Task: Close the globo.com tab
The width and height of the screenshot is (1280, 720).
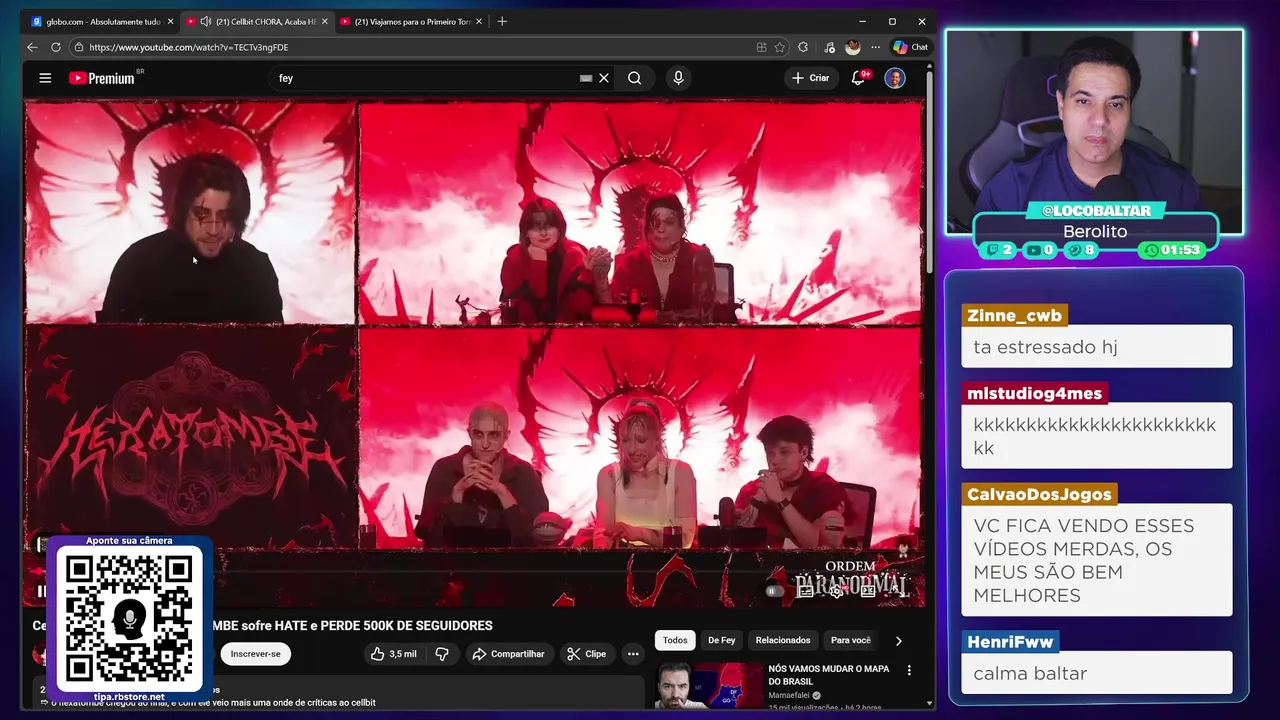Action: 170,21
